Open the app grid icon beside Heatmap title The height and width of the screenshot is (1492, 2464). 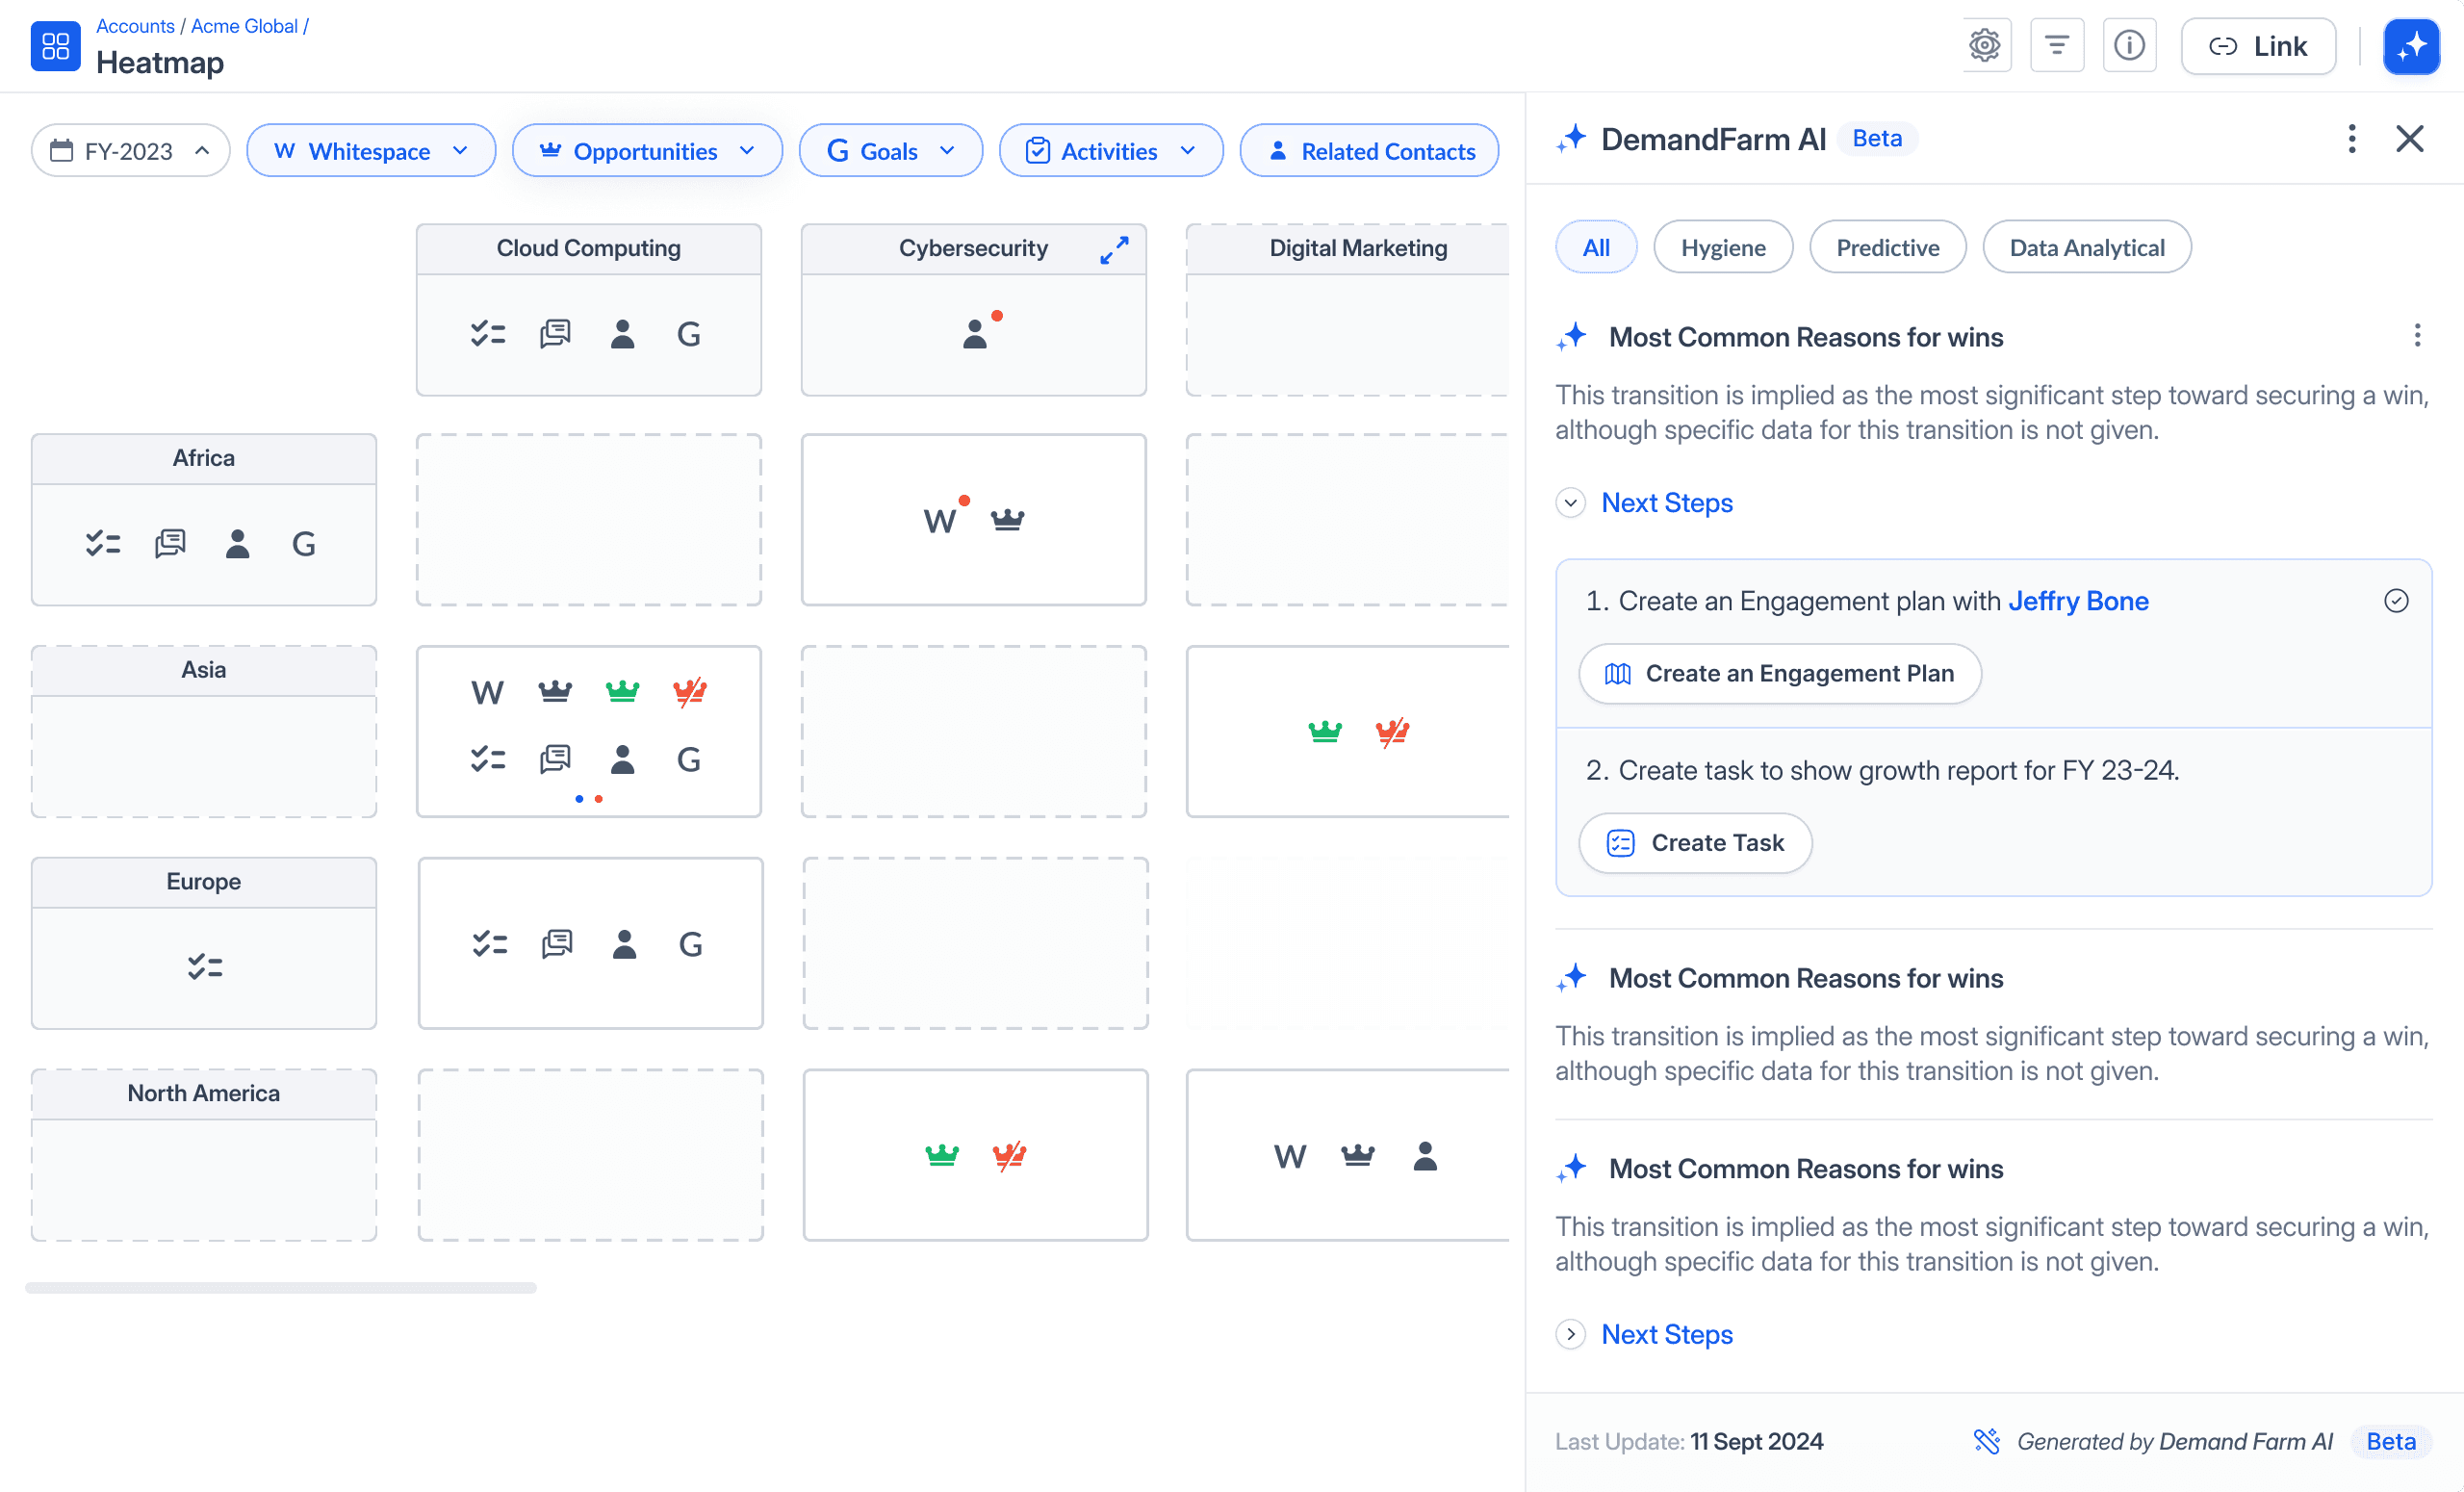tap(56, 46)
